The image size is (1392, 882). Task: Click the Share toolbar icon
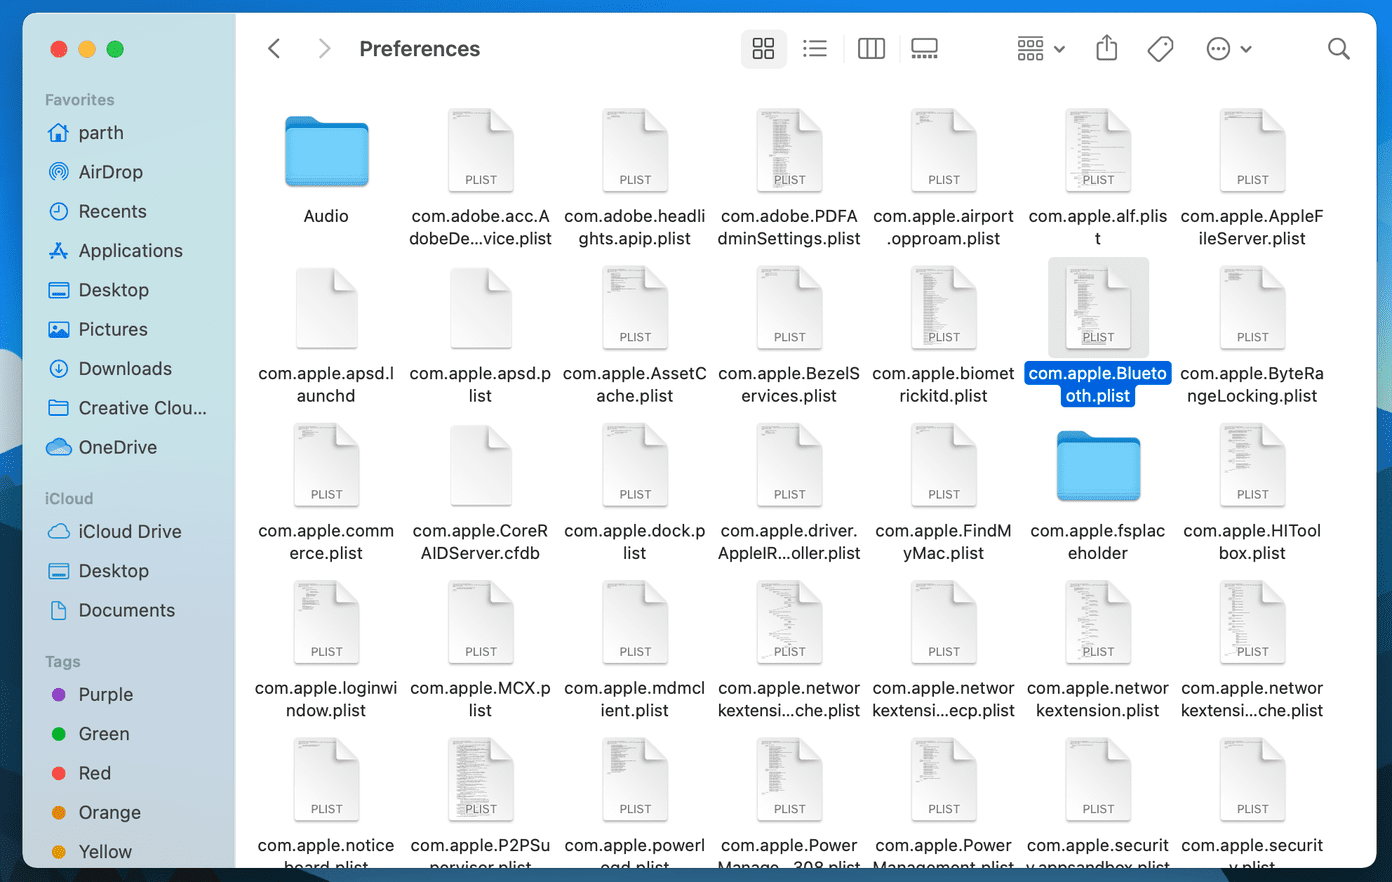tap(1106, 48)
